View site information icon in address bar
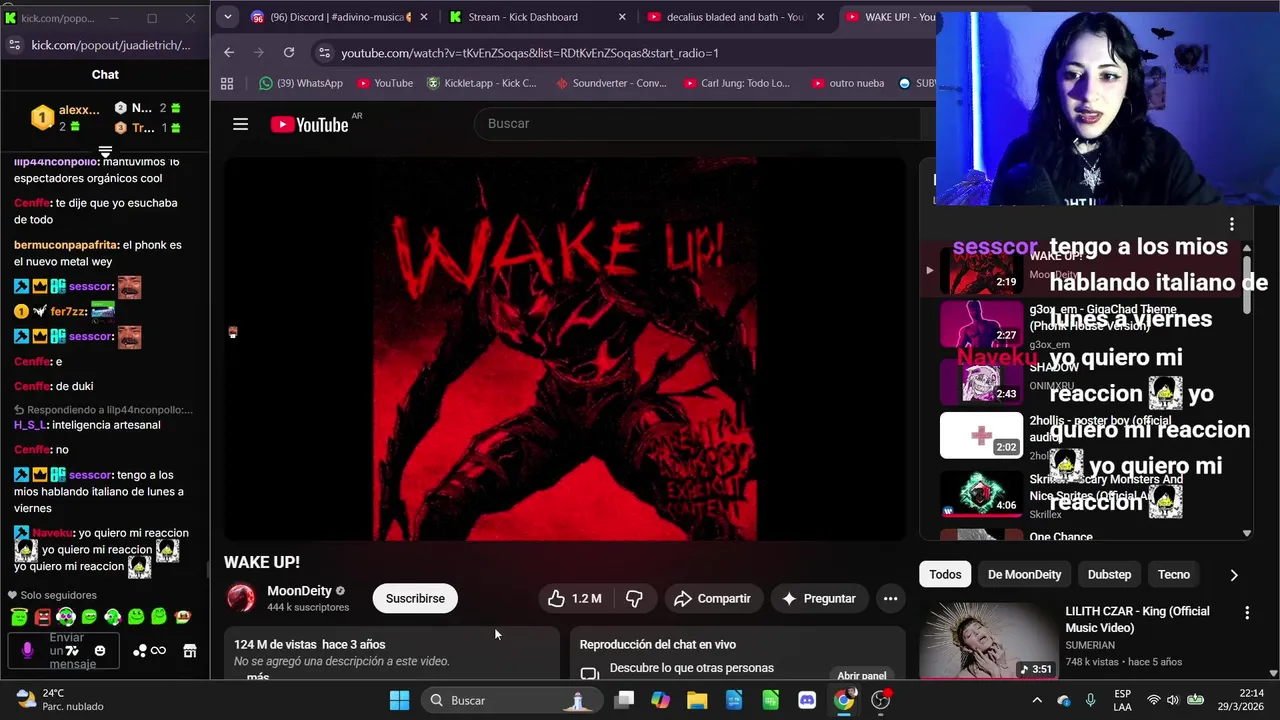 323,53
